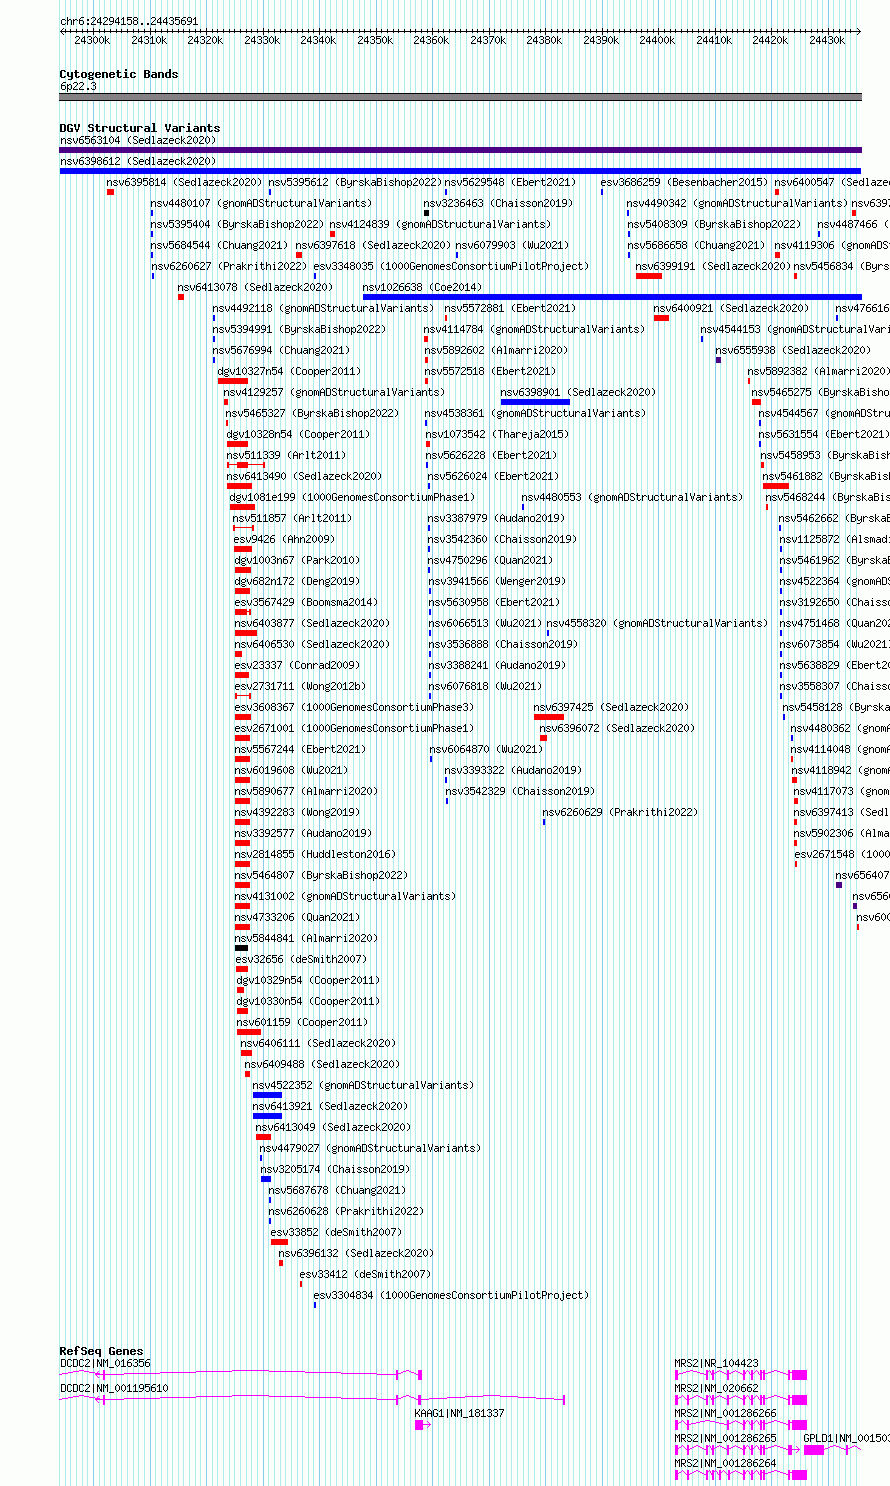890x1486 pixels.
Task: Click nsv601159 (Cooper2011) label
Action: [302, 1022]
